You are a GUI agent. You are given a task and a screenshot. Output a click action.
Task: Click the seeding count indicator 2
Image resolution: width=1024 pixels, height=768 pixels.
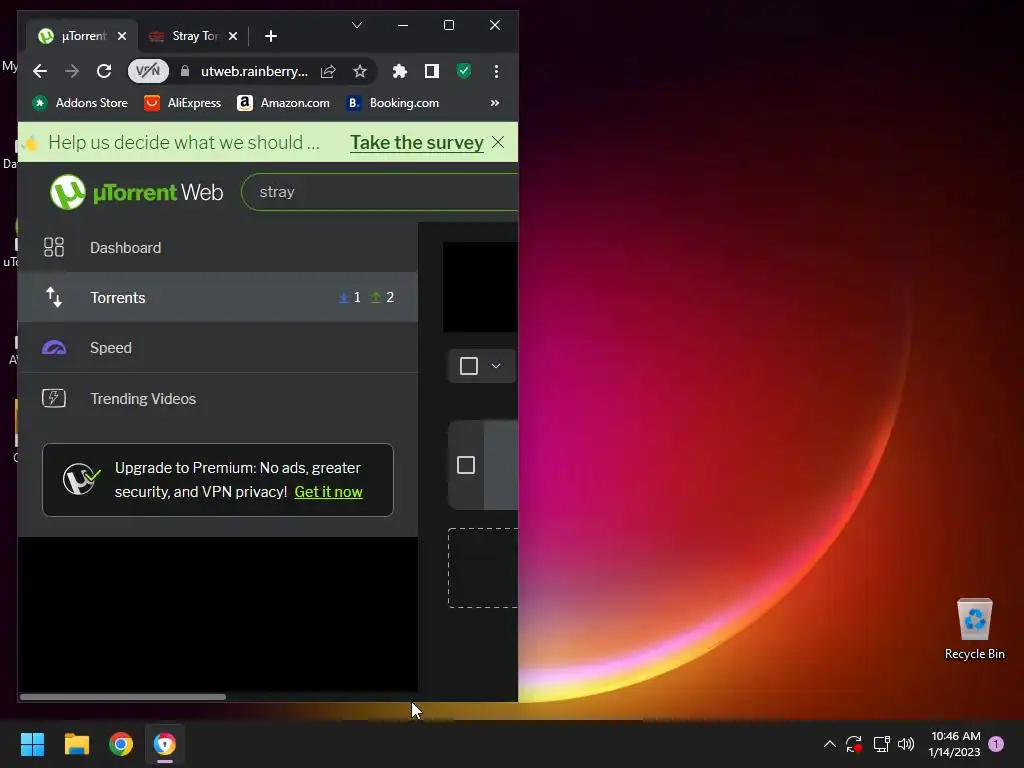click(382, 298)
